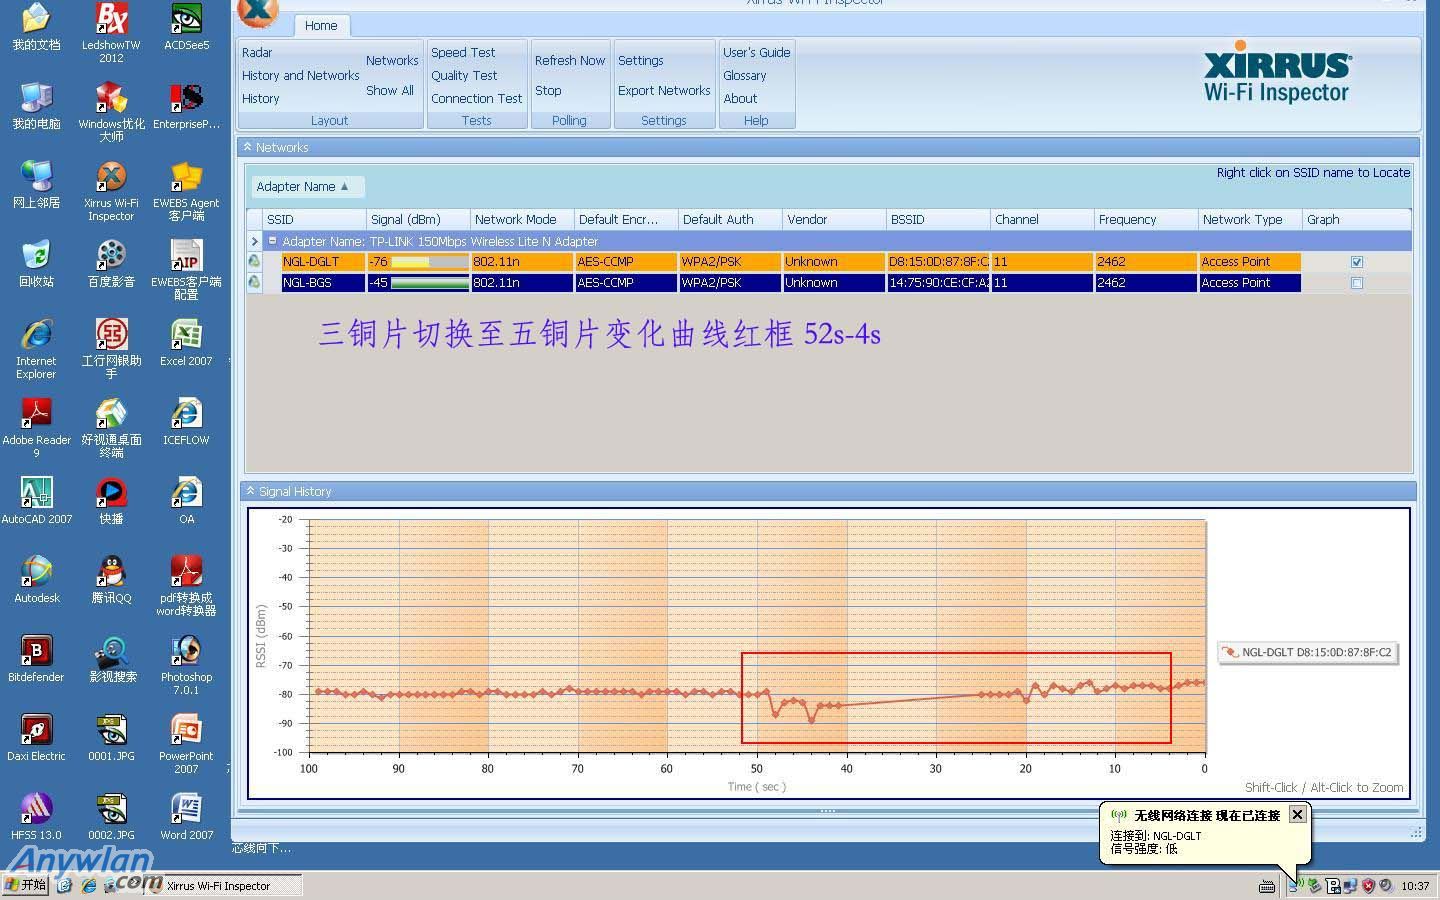Open the Settings option in ribbon
Viewport: 1440px width, 900px height.
[x=640, y=60]
